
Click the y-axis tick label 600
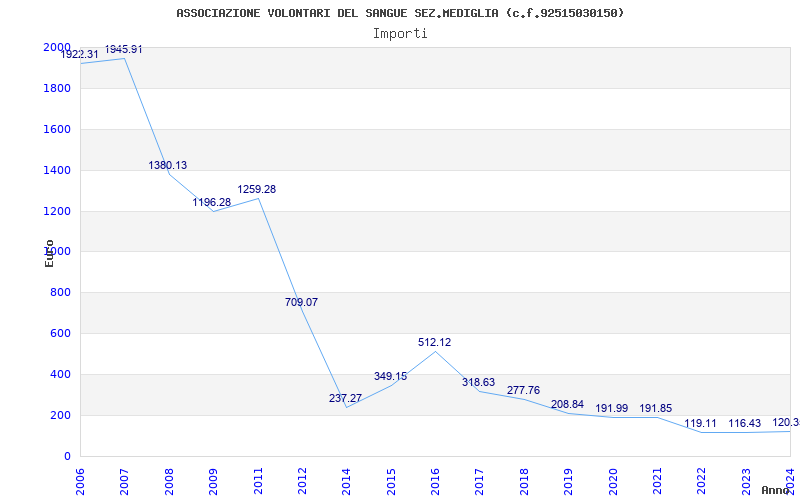[61, 333]
